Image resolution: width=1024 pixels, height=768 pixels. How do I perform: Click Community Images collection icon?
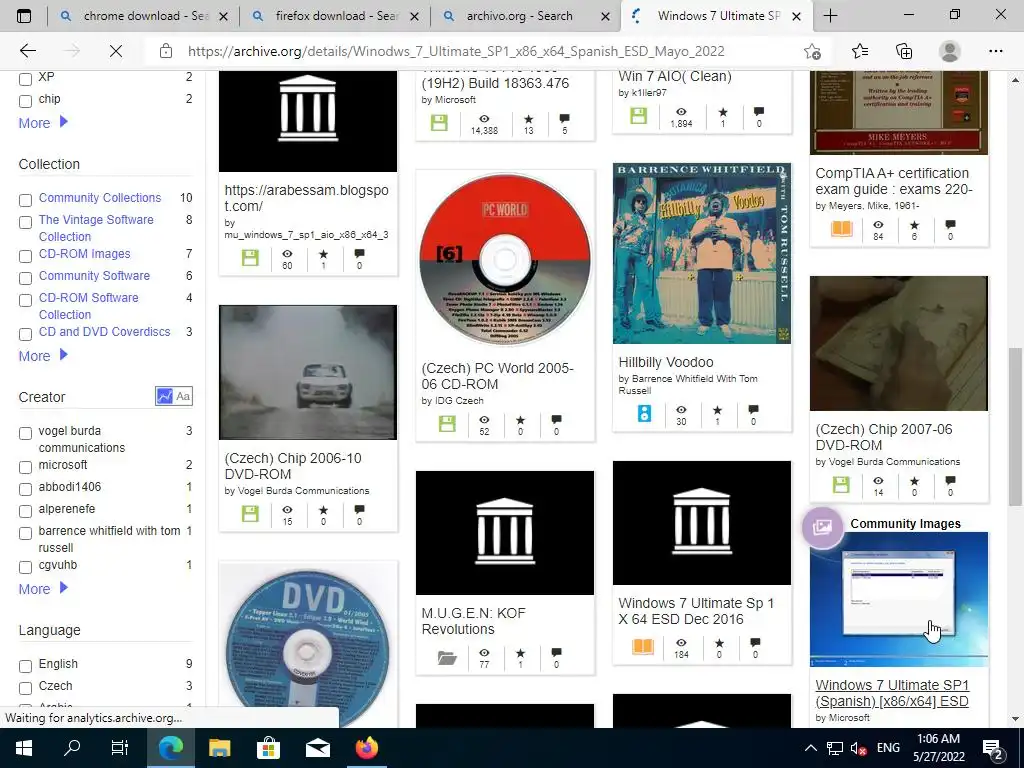click(x=822, y=527)
